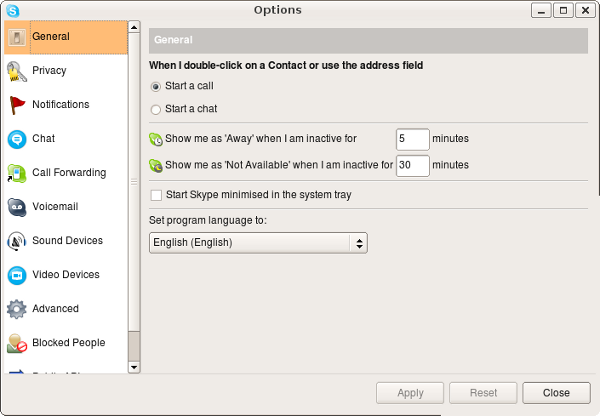Click the Blocked People icon
Image resolution: width=600 pixels, height=416 pixels.
[16, 343]
